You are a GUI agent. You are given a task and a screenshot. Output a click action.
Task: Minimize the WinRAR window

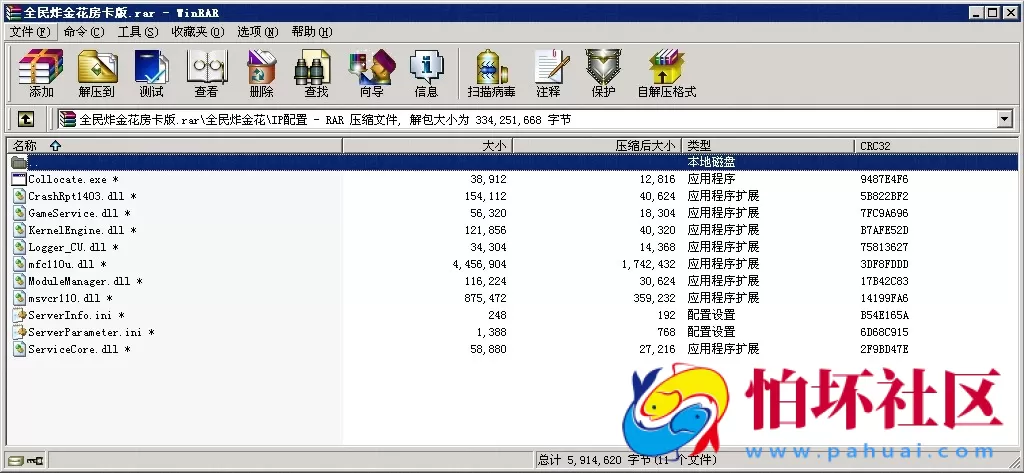(x=976, y=12)
